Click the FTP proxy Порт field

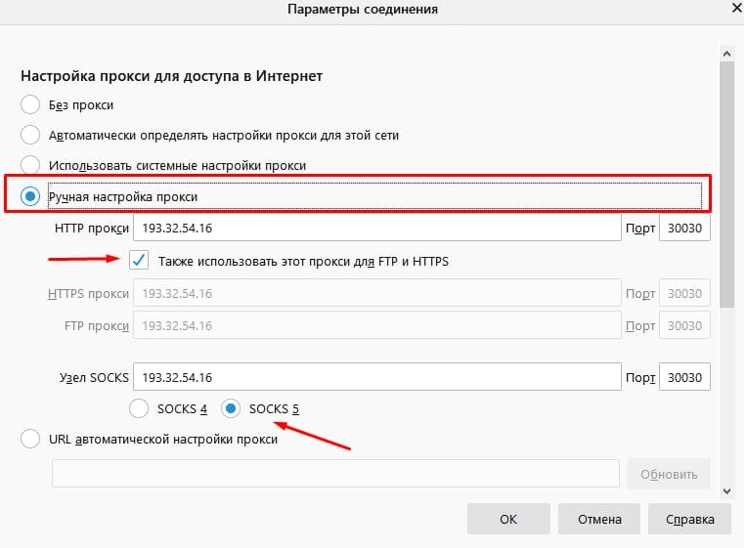pyautogui.click(x=685, y=325)
